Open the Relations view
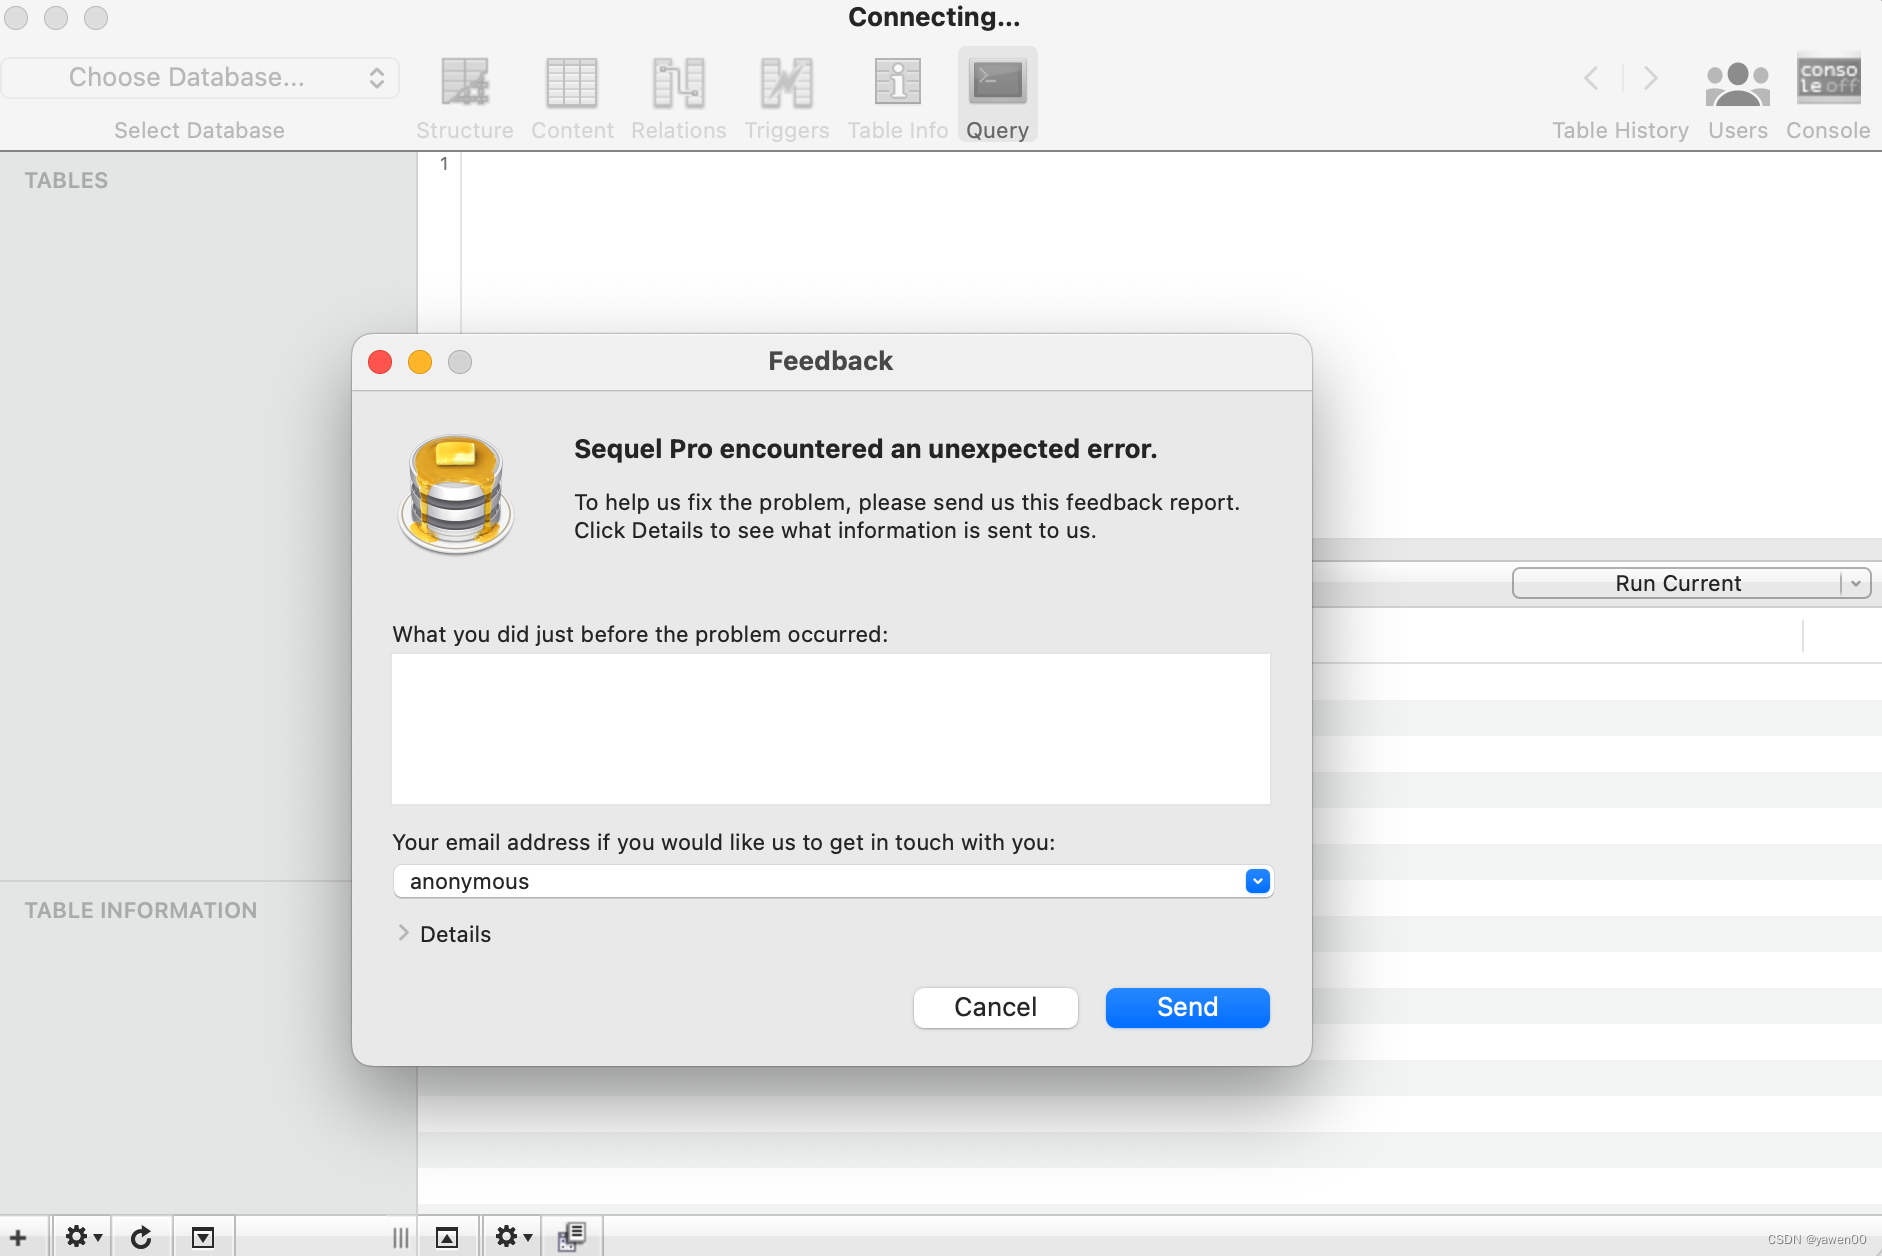This screenshot has width=1882, height=1256. pyautogui.click(x=679, y=98)
